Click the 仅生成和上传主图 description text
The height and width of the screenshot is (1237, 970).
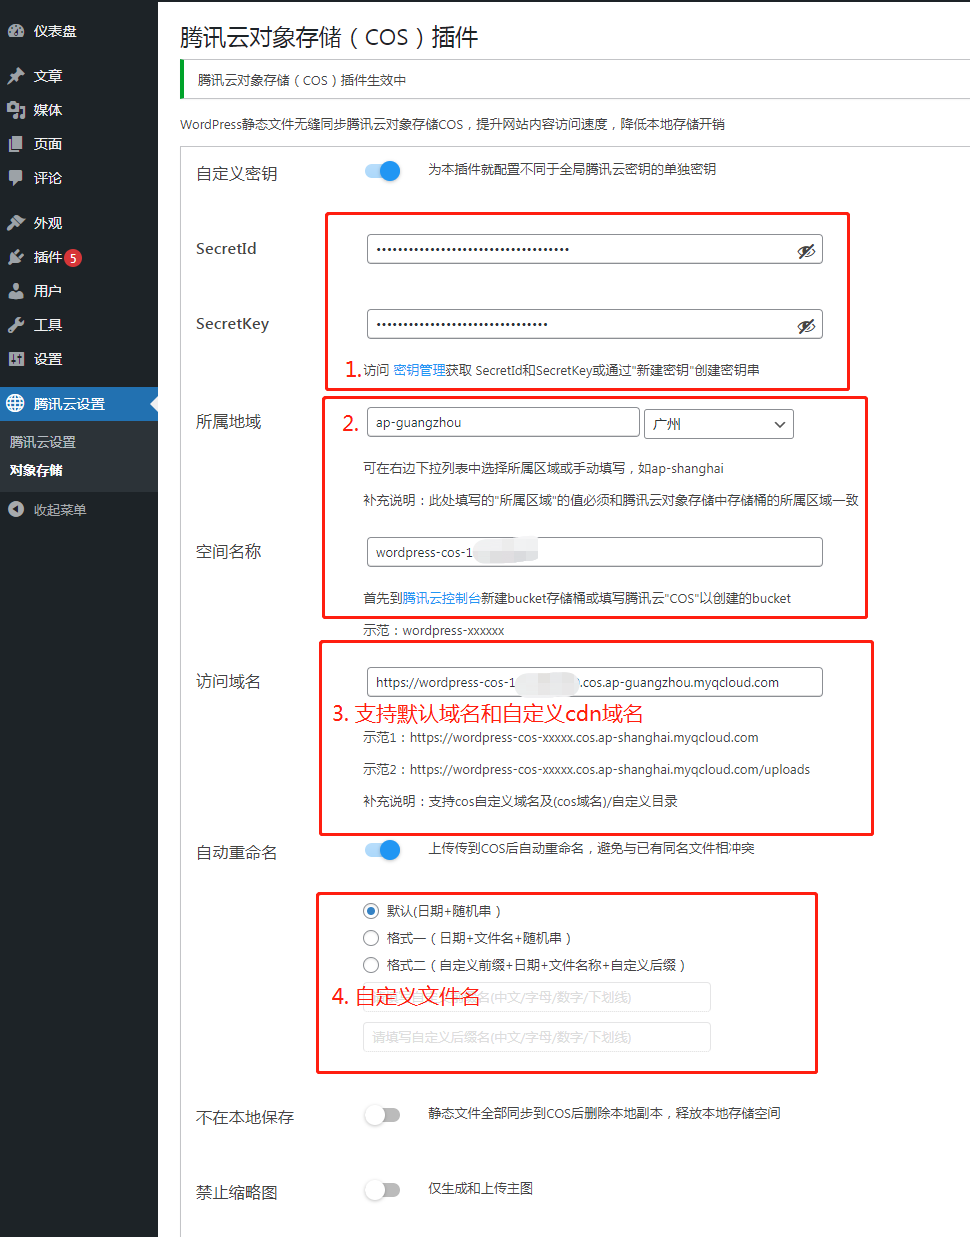[x=480, y=1188]
